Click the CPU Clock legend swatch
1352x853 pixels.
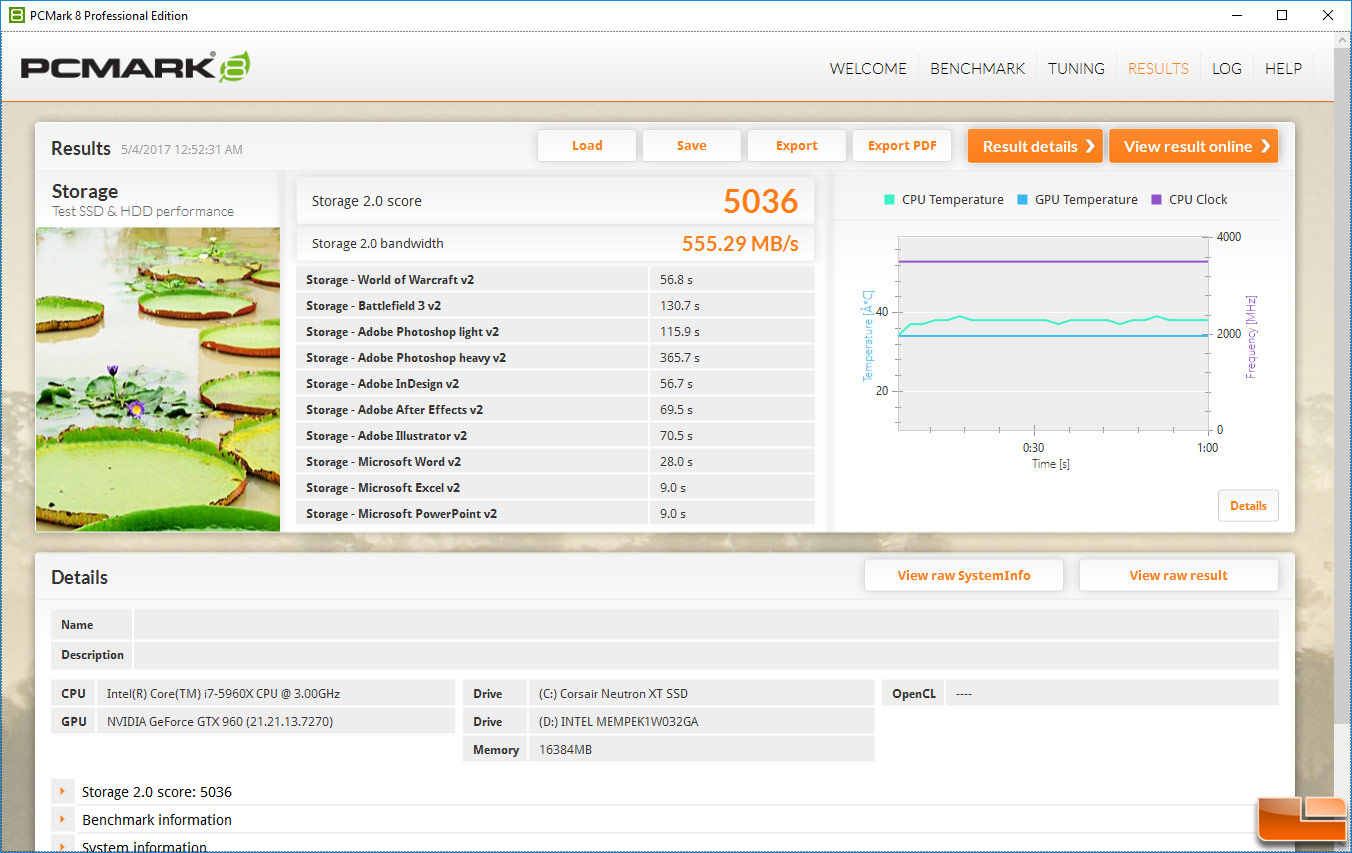click(1157, 199)
